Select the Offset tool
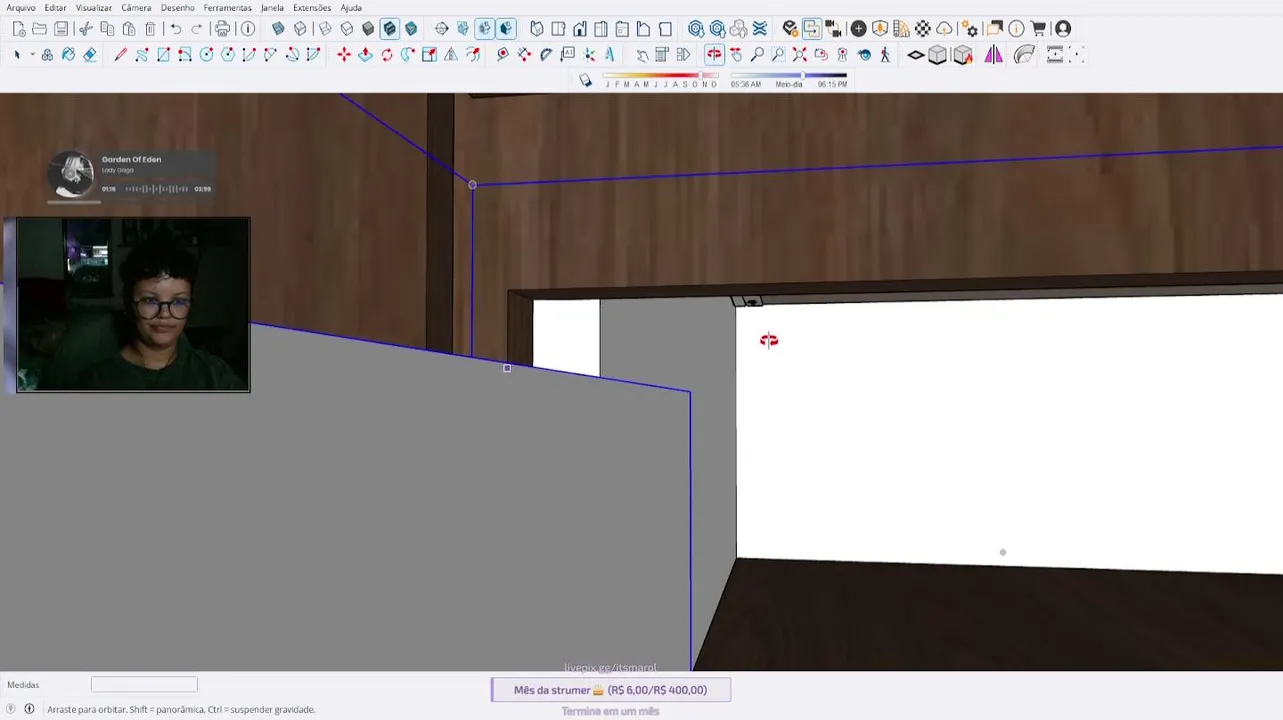 (x=473, y=55)
